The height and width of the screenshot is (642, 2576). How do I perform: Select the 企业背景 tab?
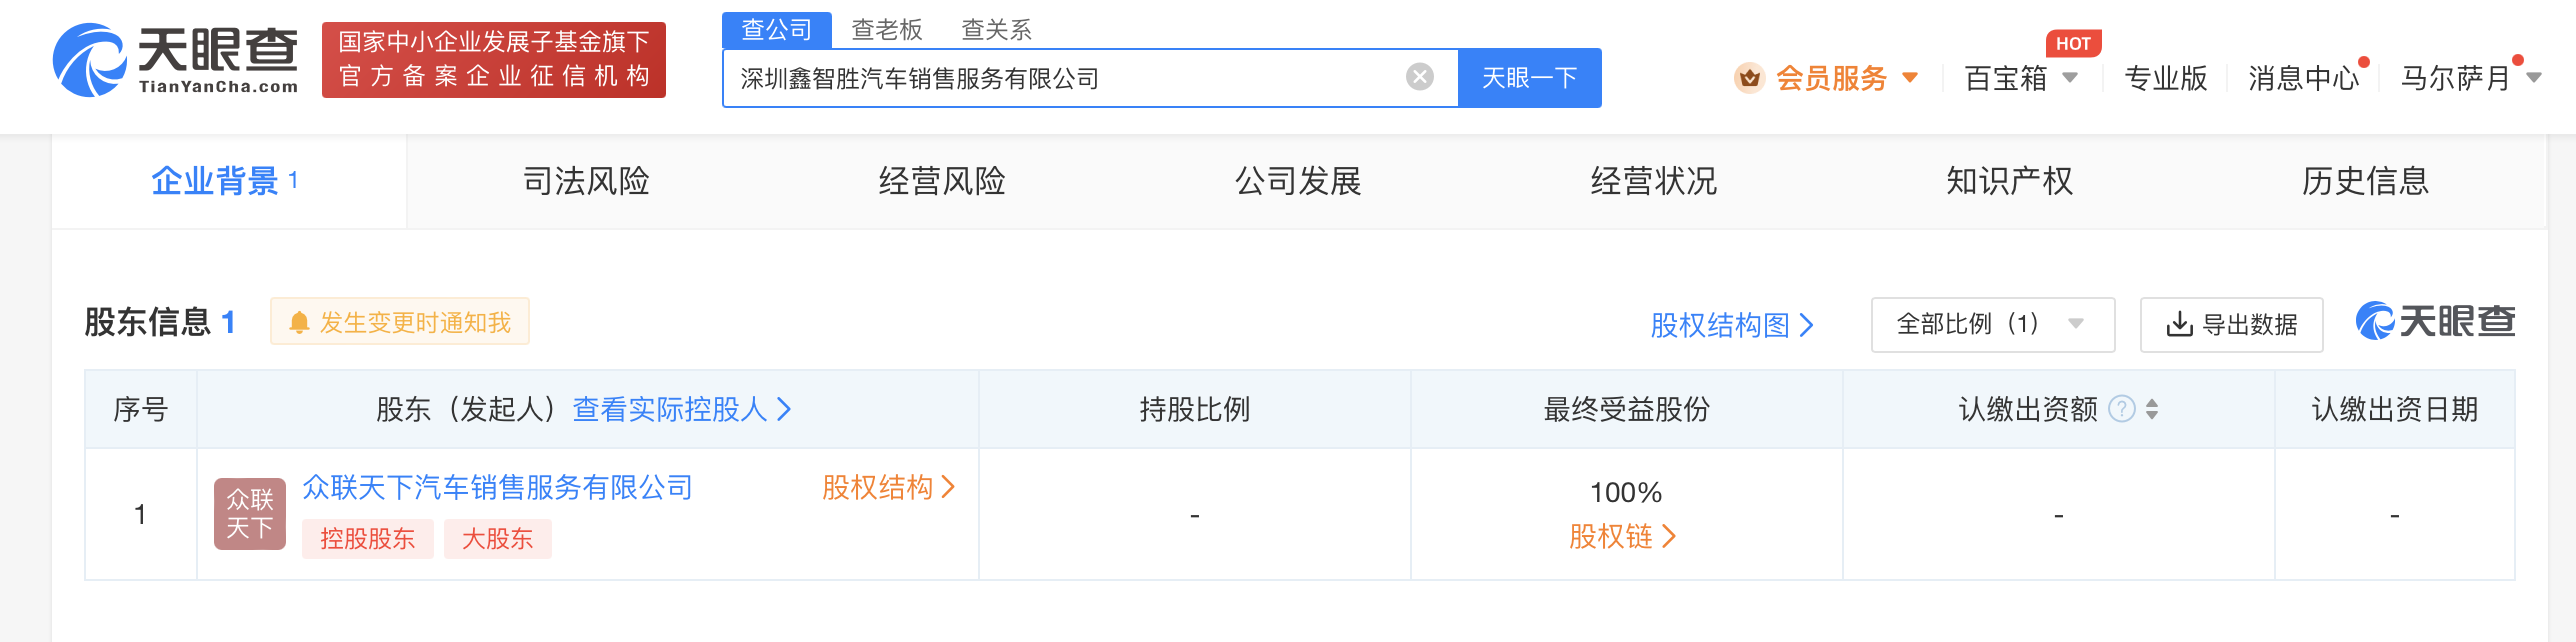pyautogui.click(x=229, y=181)
